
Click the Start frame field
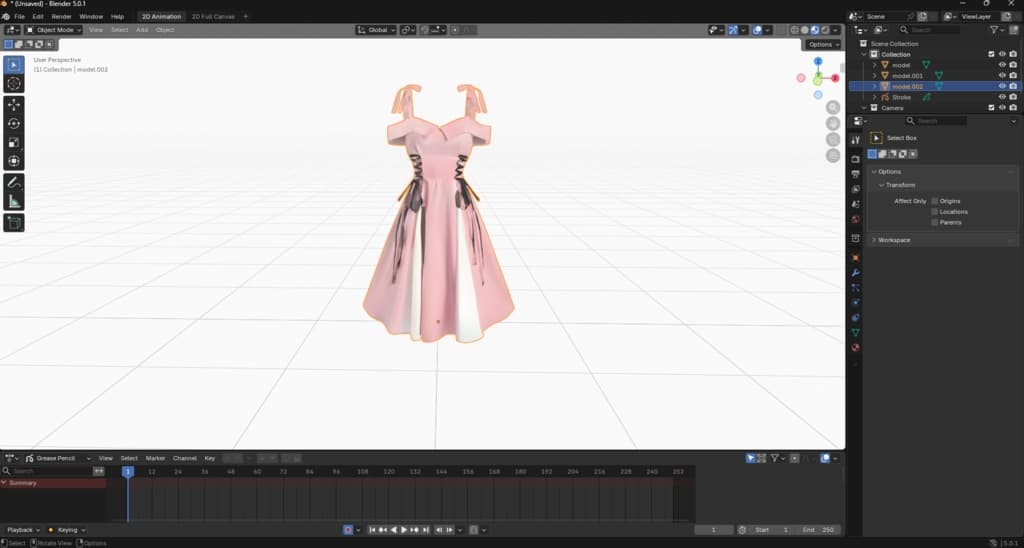click(774, 530)
